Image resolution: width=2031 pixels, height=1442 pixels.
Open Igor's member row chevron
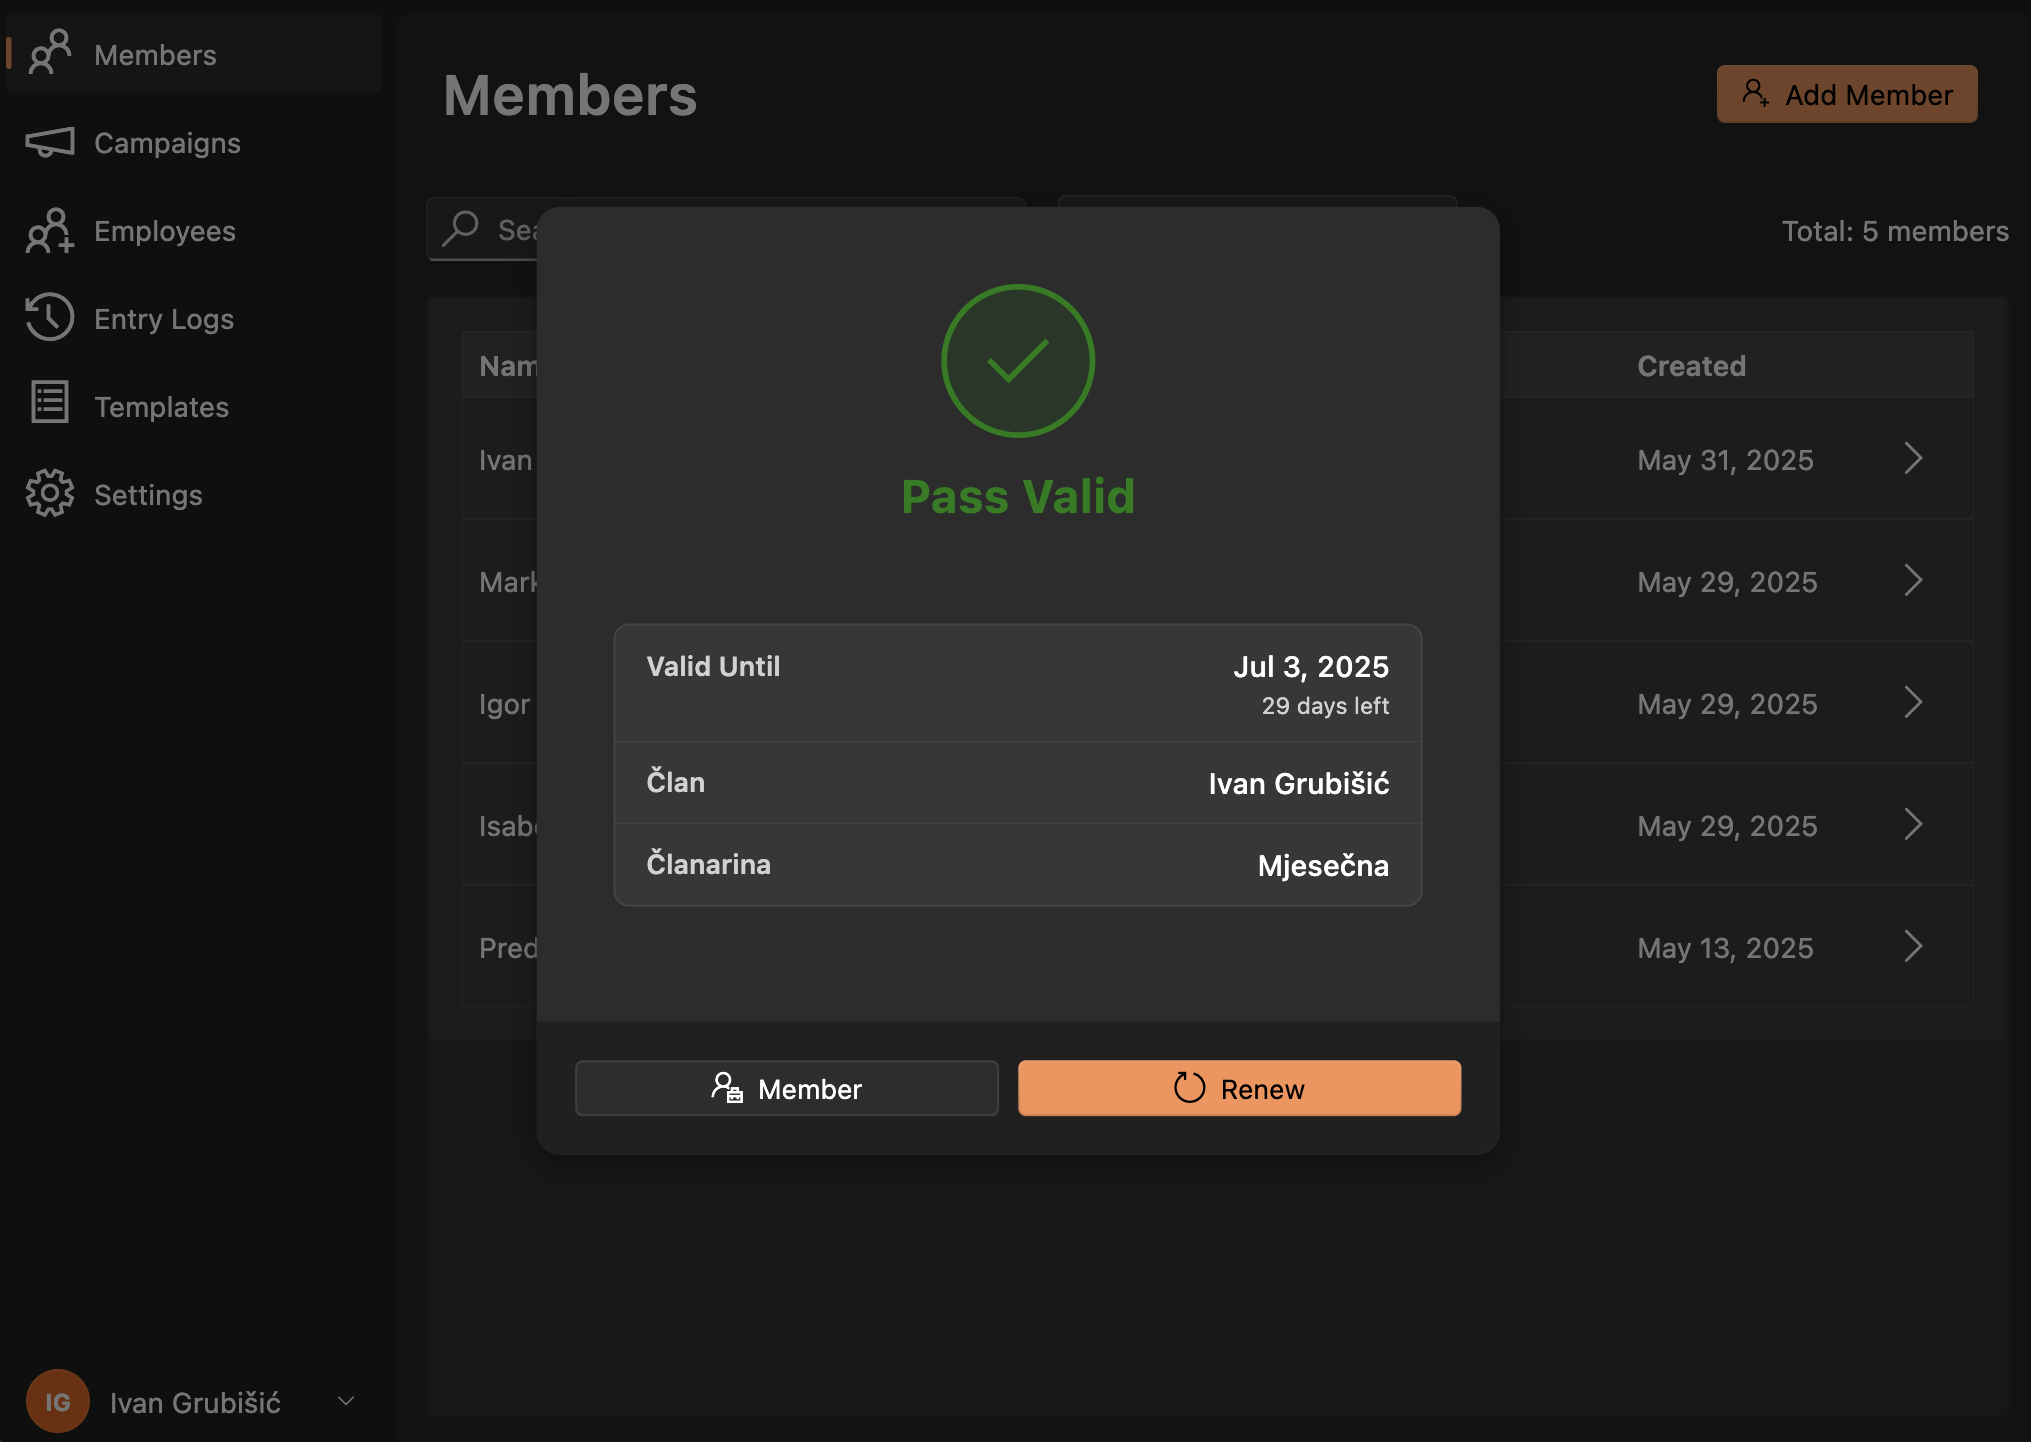click(1912, 702)
